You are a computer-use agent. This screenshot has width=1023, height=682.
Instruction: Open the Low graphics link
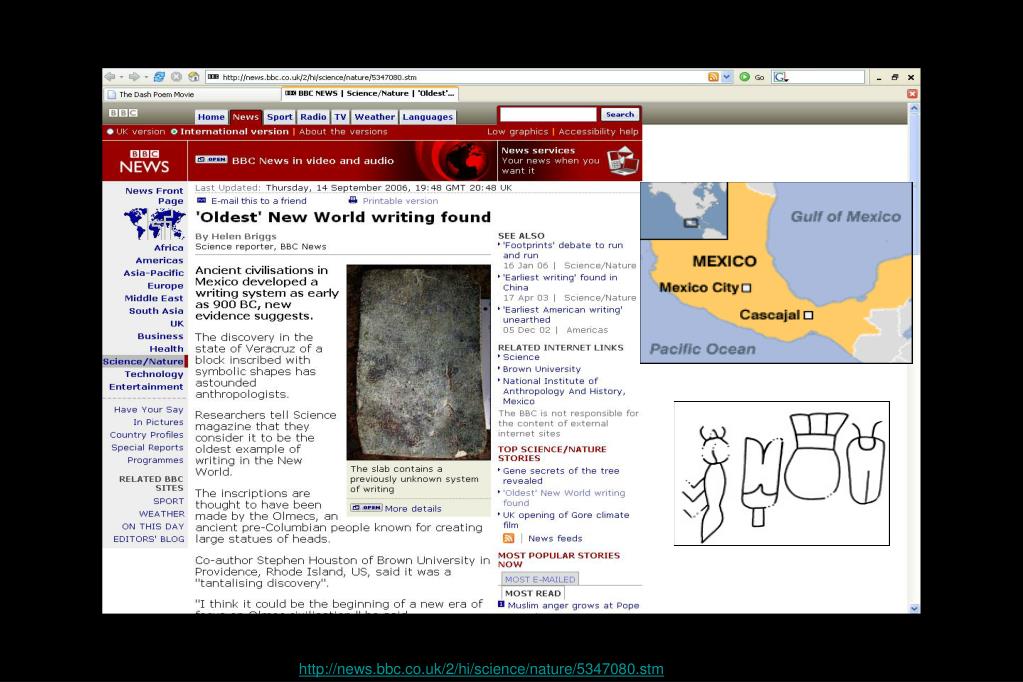point(517,132)
